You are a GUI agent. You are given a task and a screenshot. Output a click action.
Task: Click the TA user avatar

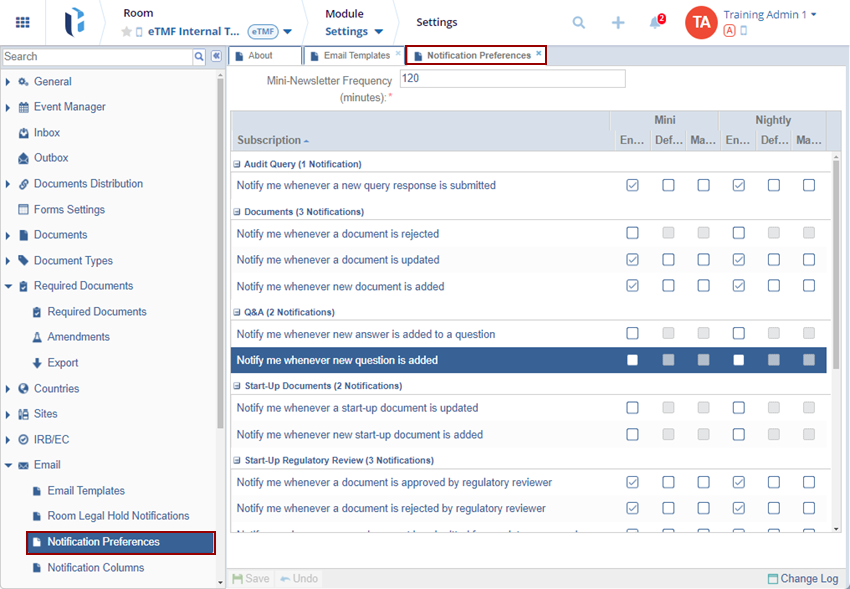[x=701, y=22]
